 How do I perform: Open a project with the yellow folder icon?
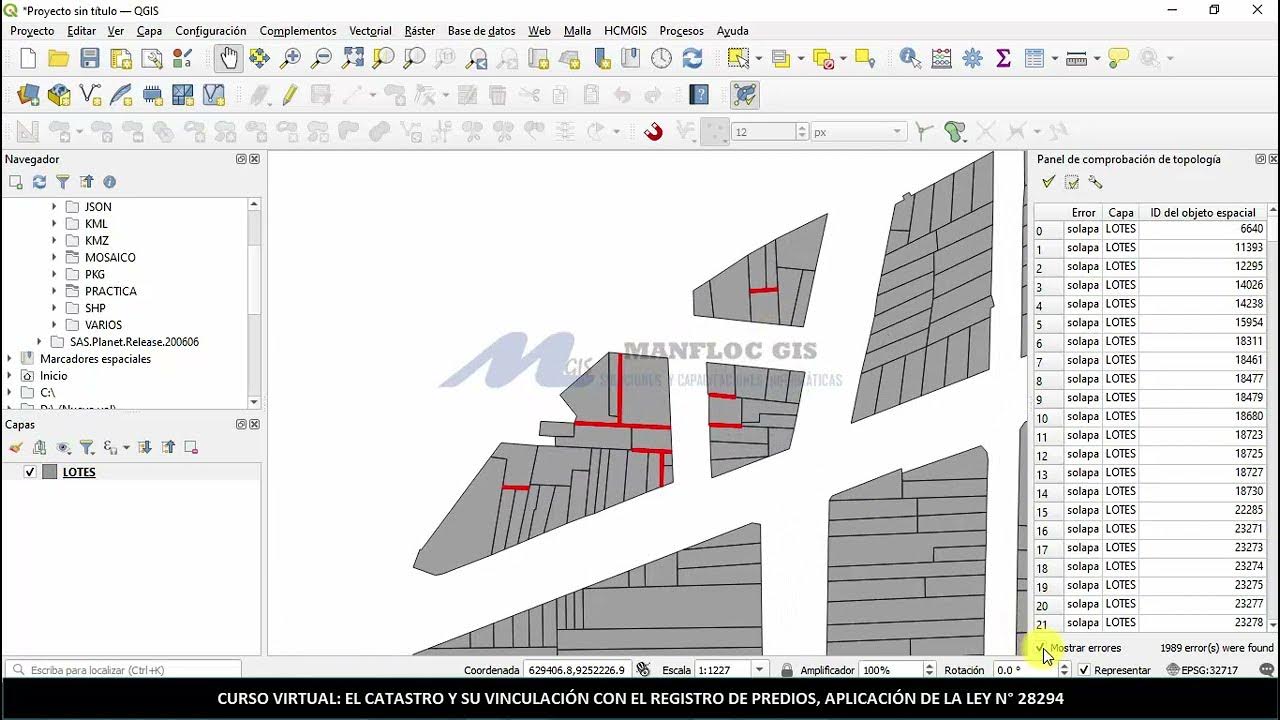click(x=59, y=59)
